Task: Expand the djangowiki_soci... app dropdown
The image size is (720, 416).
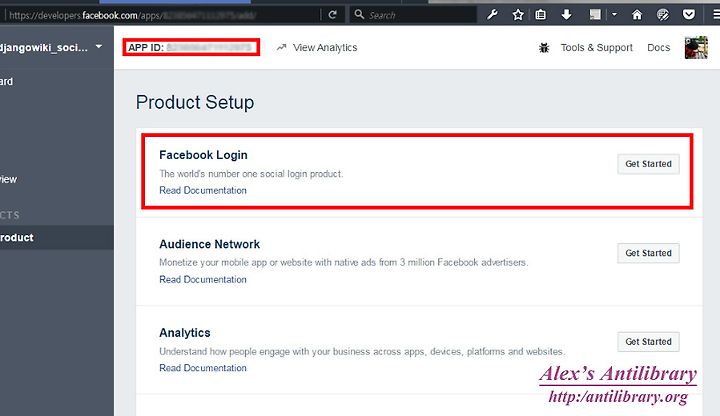Action: click(x=99, y=47)
